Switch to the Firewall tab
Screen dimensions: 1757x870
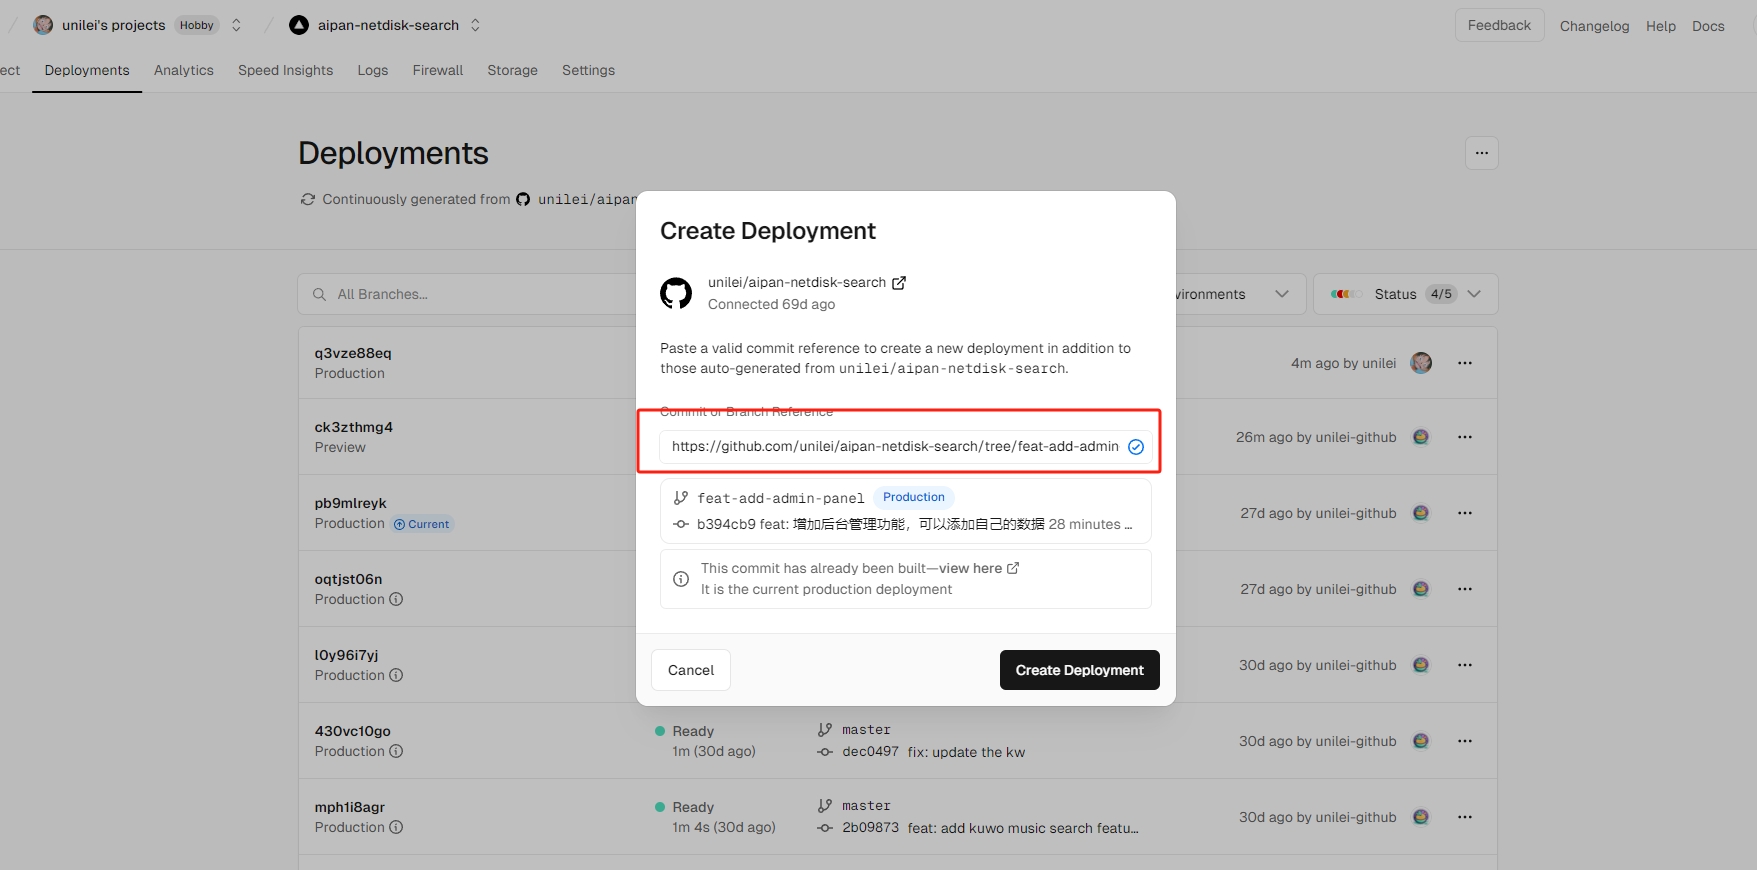[x=437, y=70]
